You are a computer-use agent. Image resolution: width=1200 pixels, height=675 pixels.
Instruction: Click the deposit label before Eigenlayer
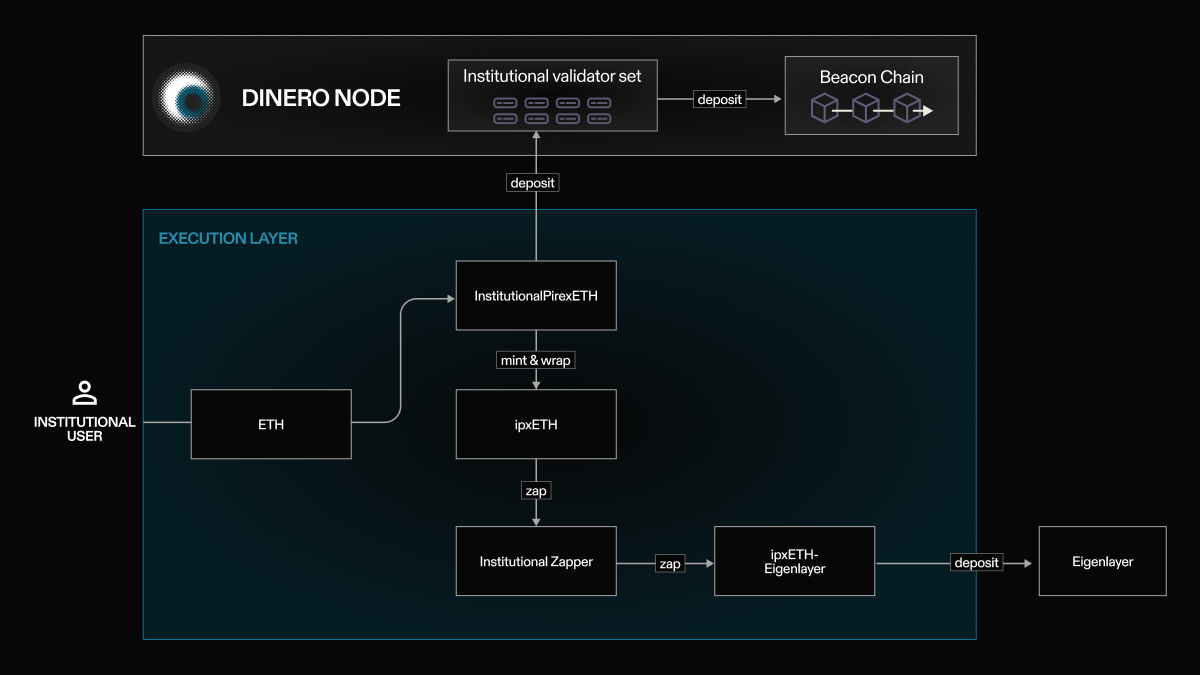pyautogui.click(x=976, y=563)
